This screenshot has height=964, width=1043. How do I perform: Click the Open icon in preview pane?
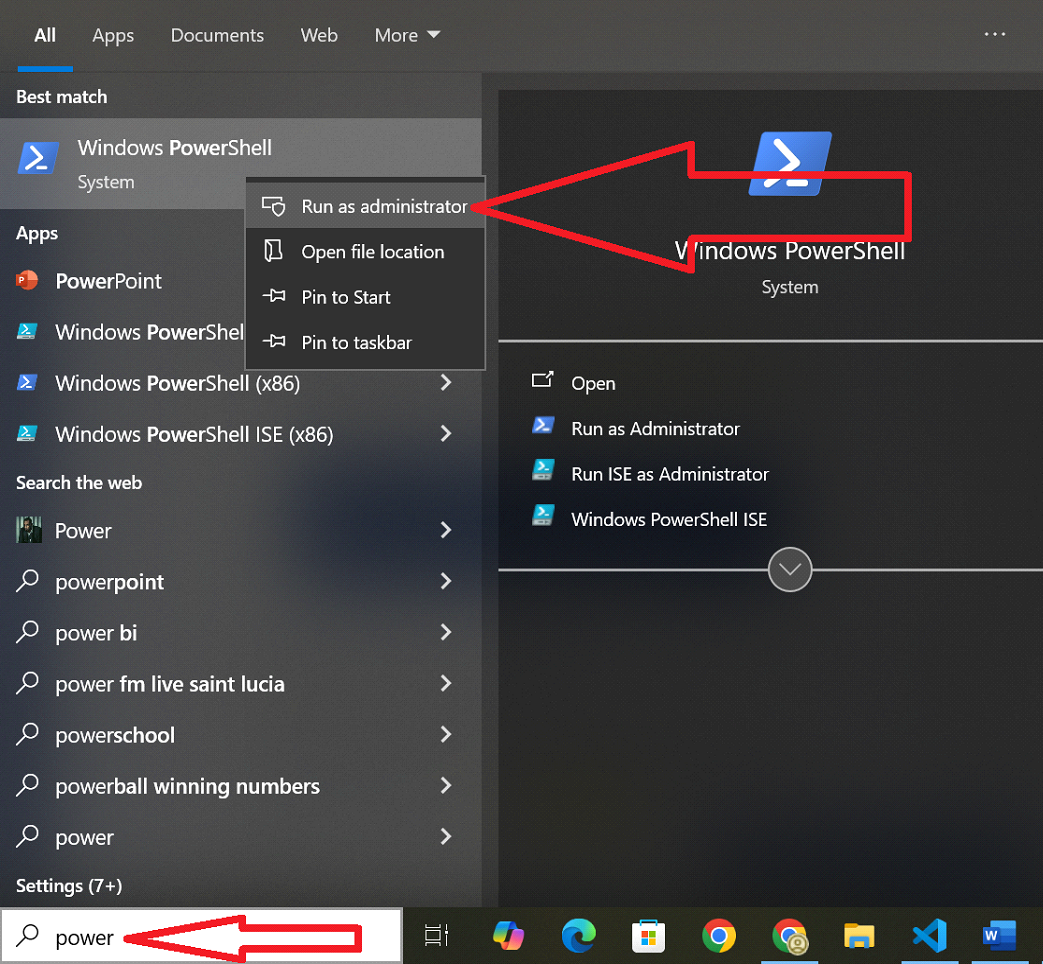coord(543,379)
